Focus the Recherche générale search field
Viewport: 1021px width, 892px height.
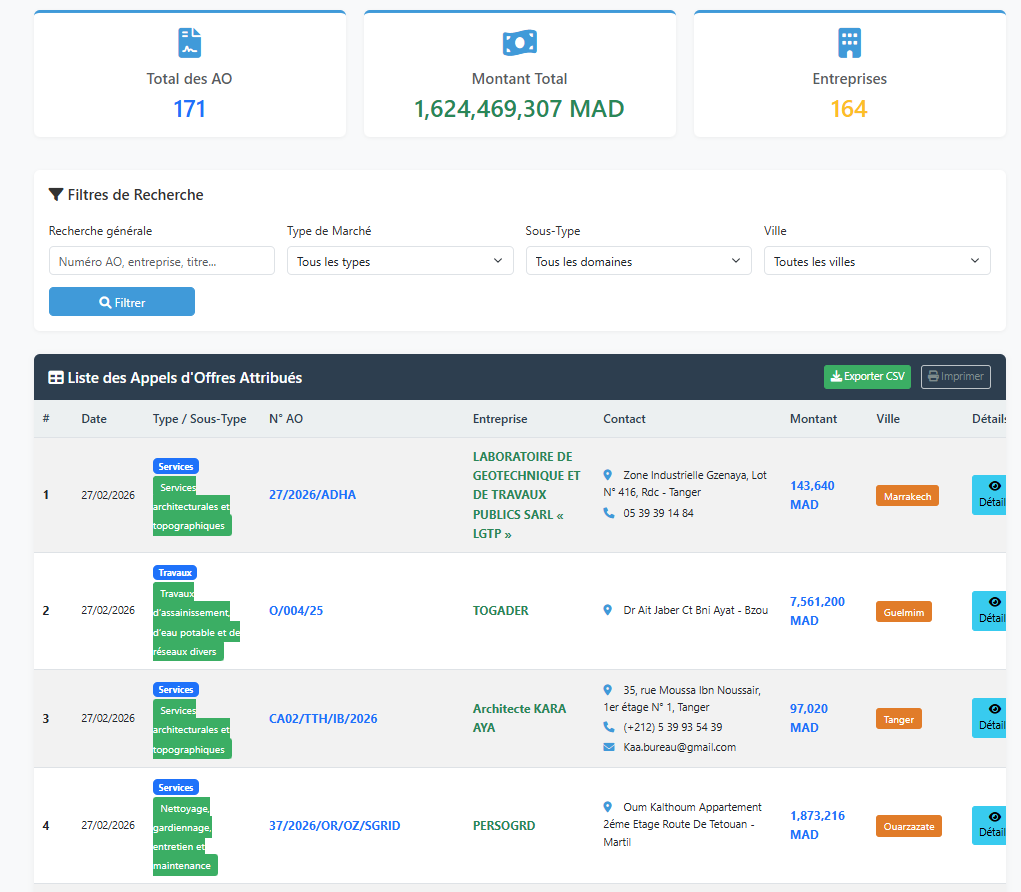(161, 261)
